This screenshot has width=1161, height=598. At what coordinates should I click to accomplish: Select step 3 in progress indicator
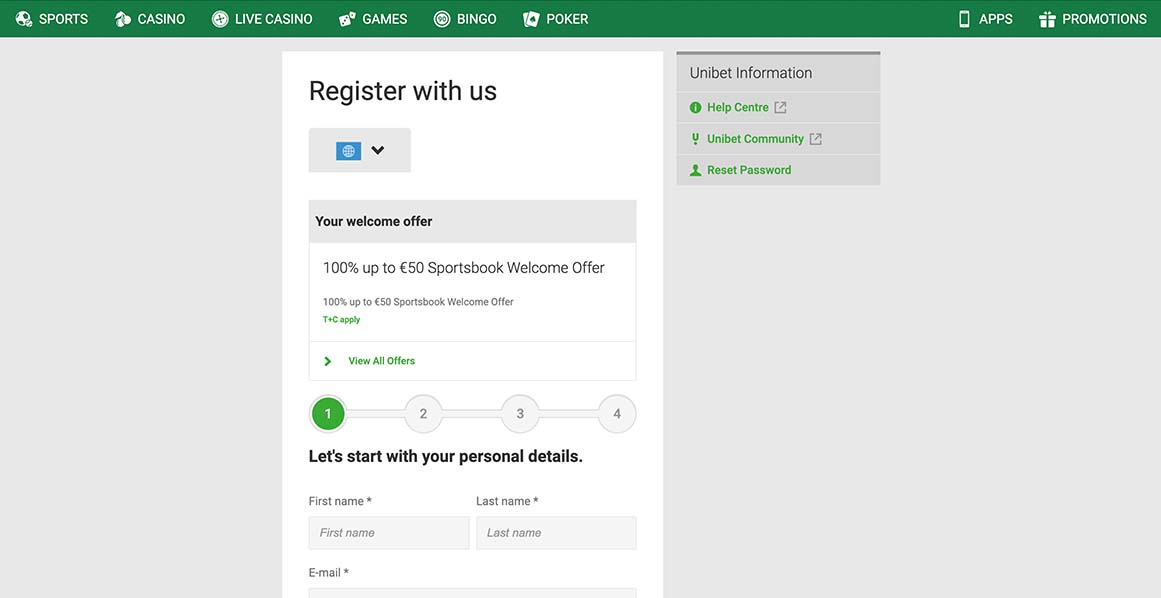point(520,414)
